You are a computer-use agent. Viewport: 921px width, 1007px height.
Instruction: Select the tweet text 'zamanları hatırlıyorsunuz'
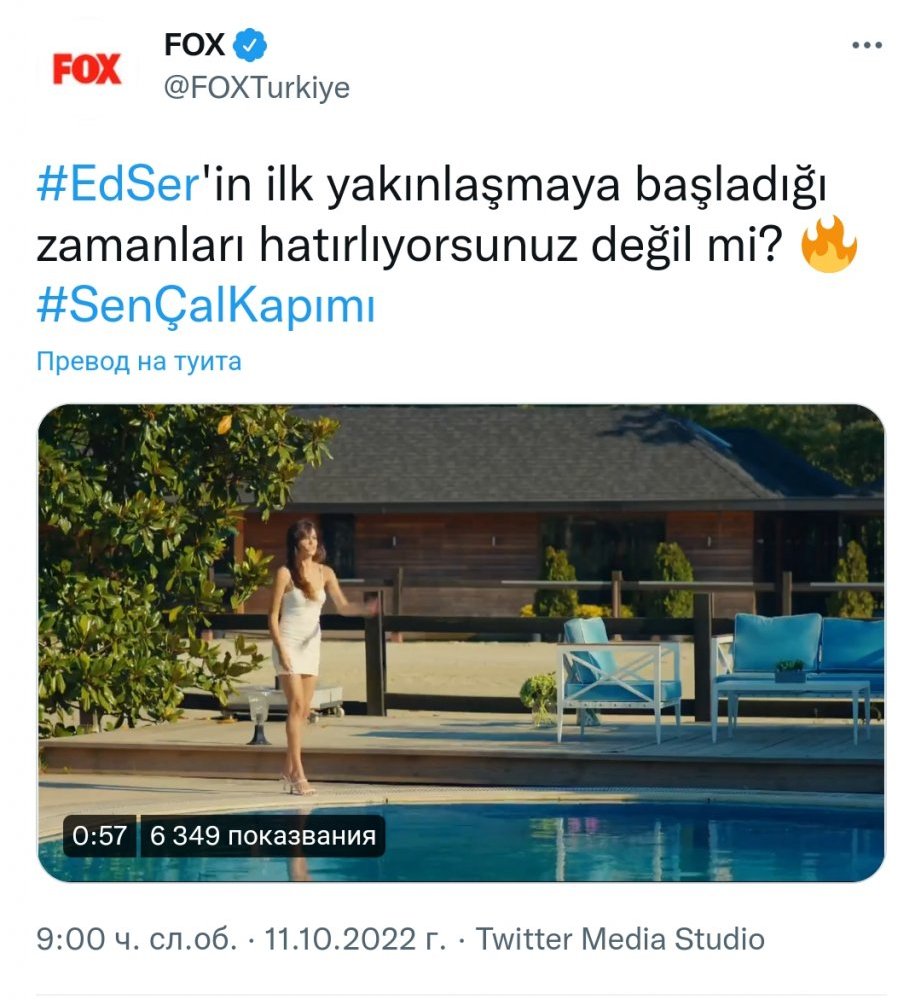[x=307, y=247]
